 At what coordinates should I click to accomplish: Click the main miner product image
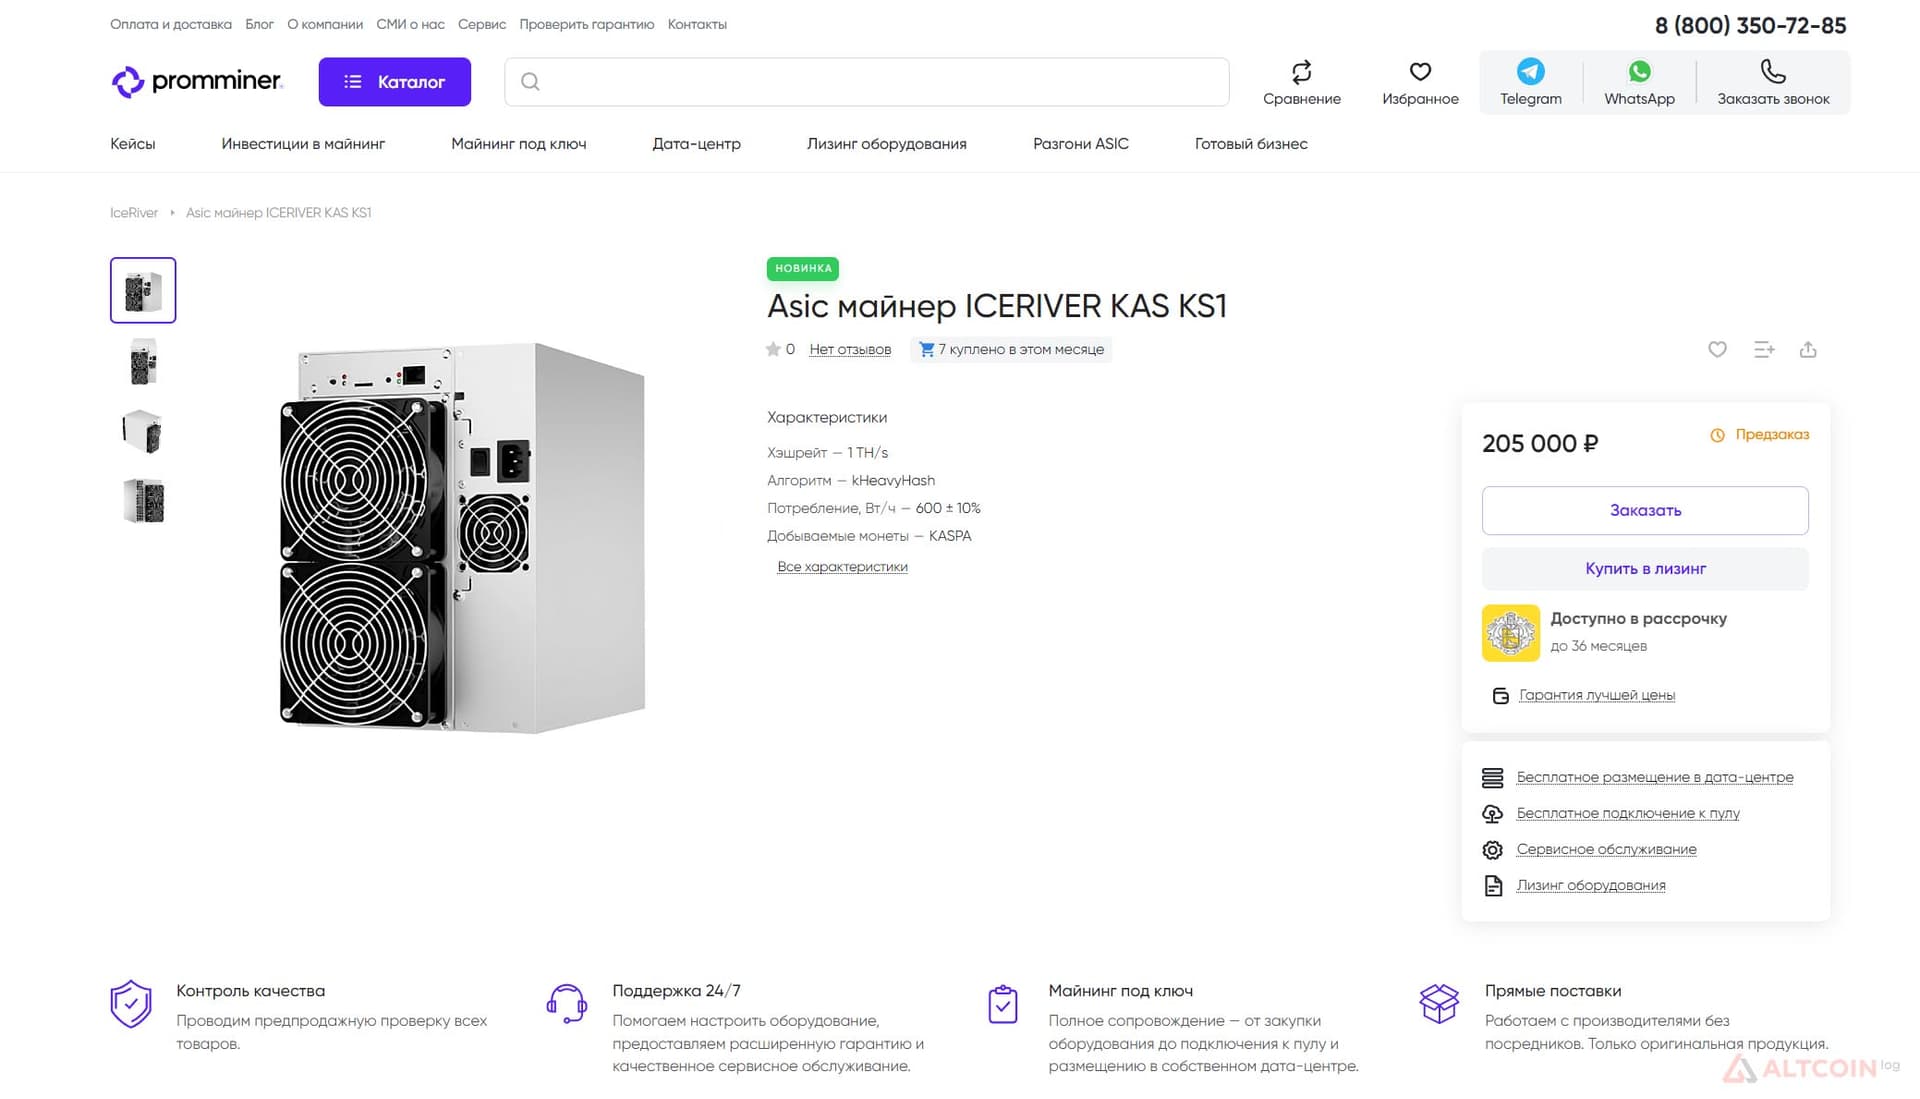462,537
